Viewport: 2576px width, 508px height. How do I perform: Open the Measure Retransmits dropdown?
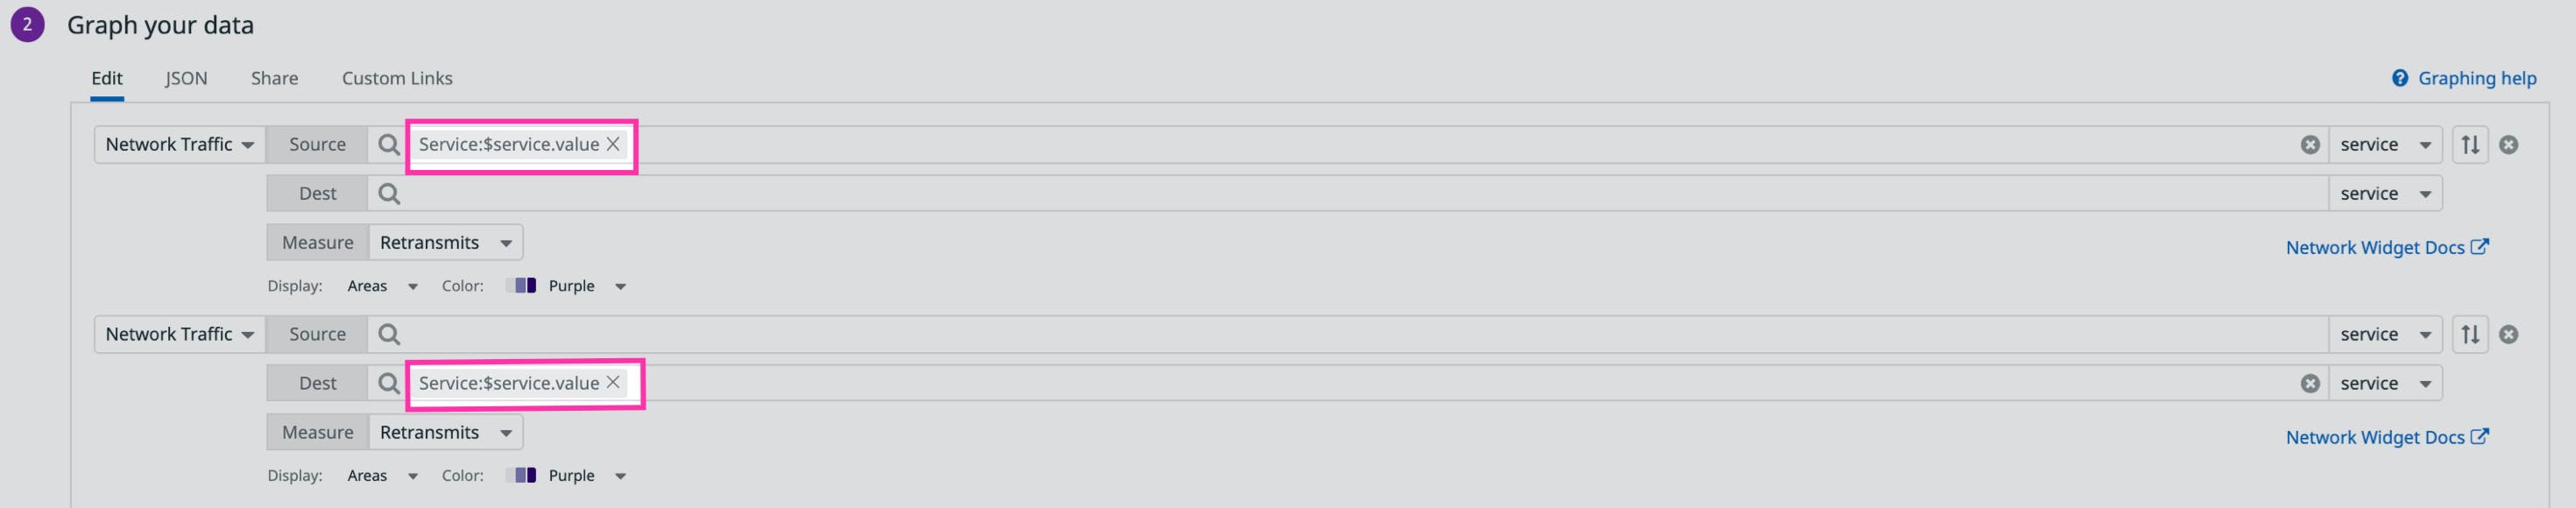[445, 242]
